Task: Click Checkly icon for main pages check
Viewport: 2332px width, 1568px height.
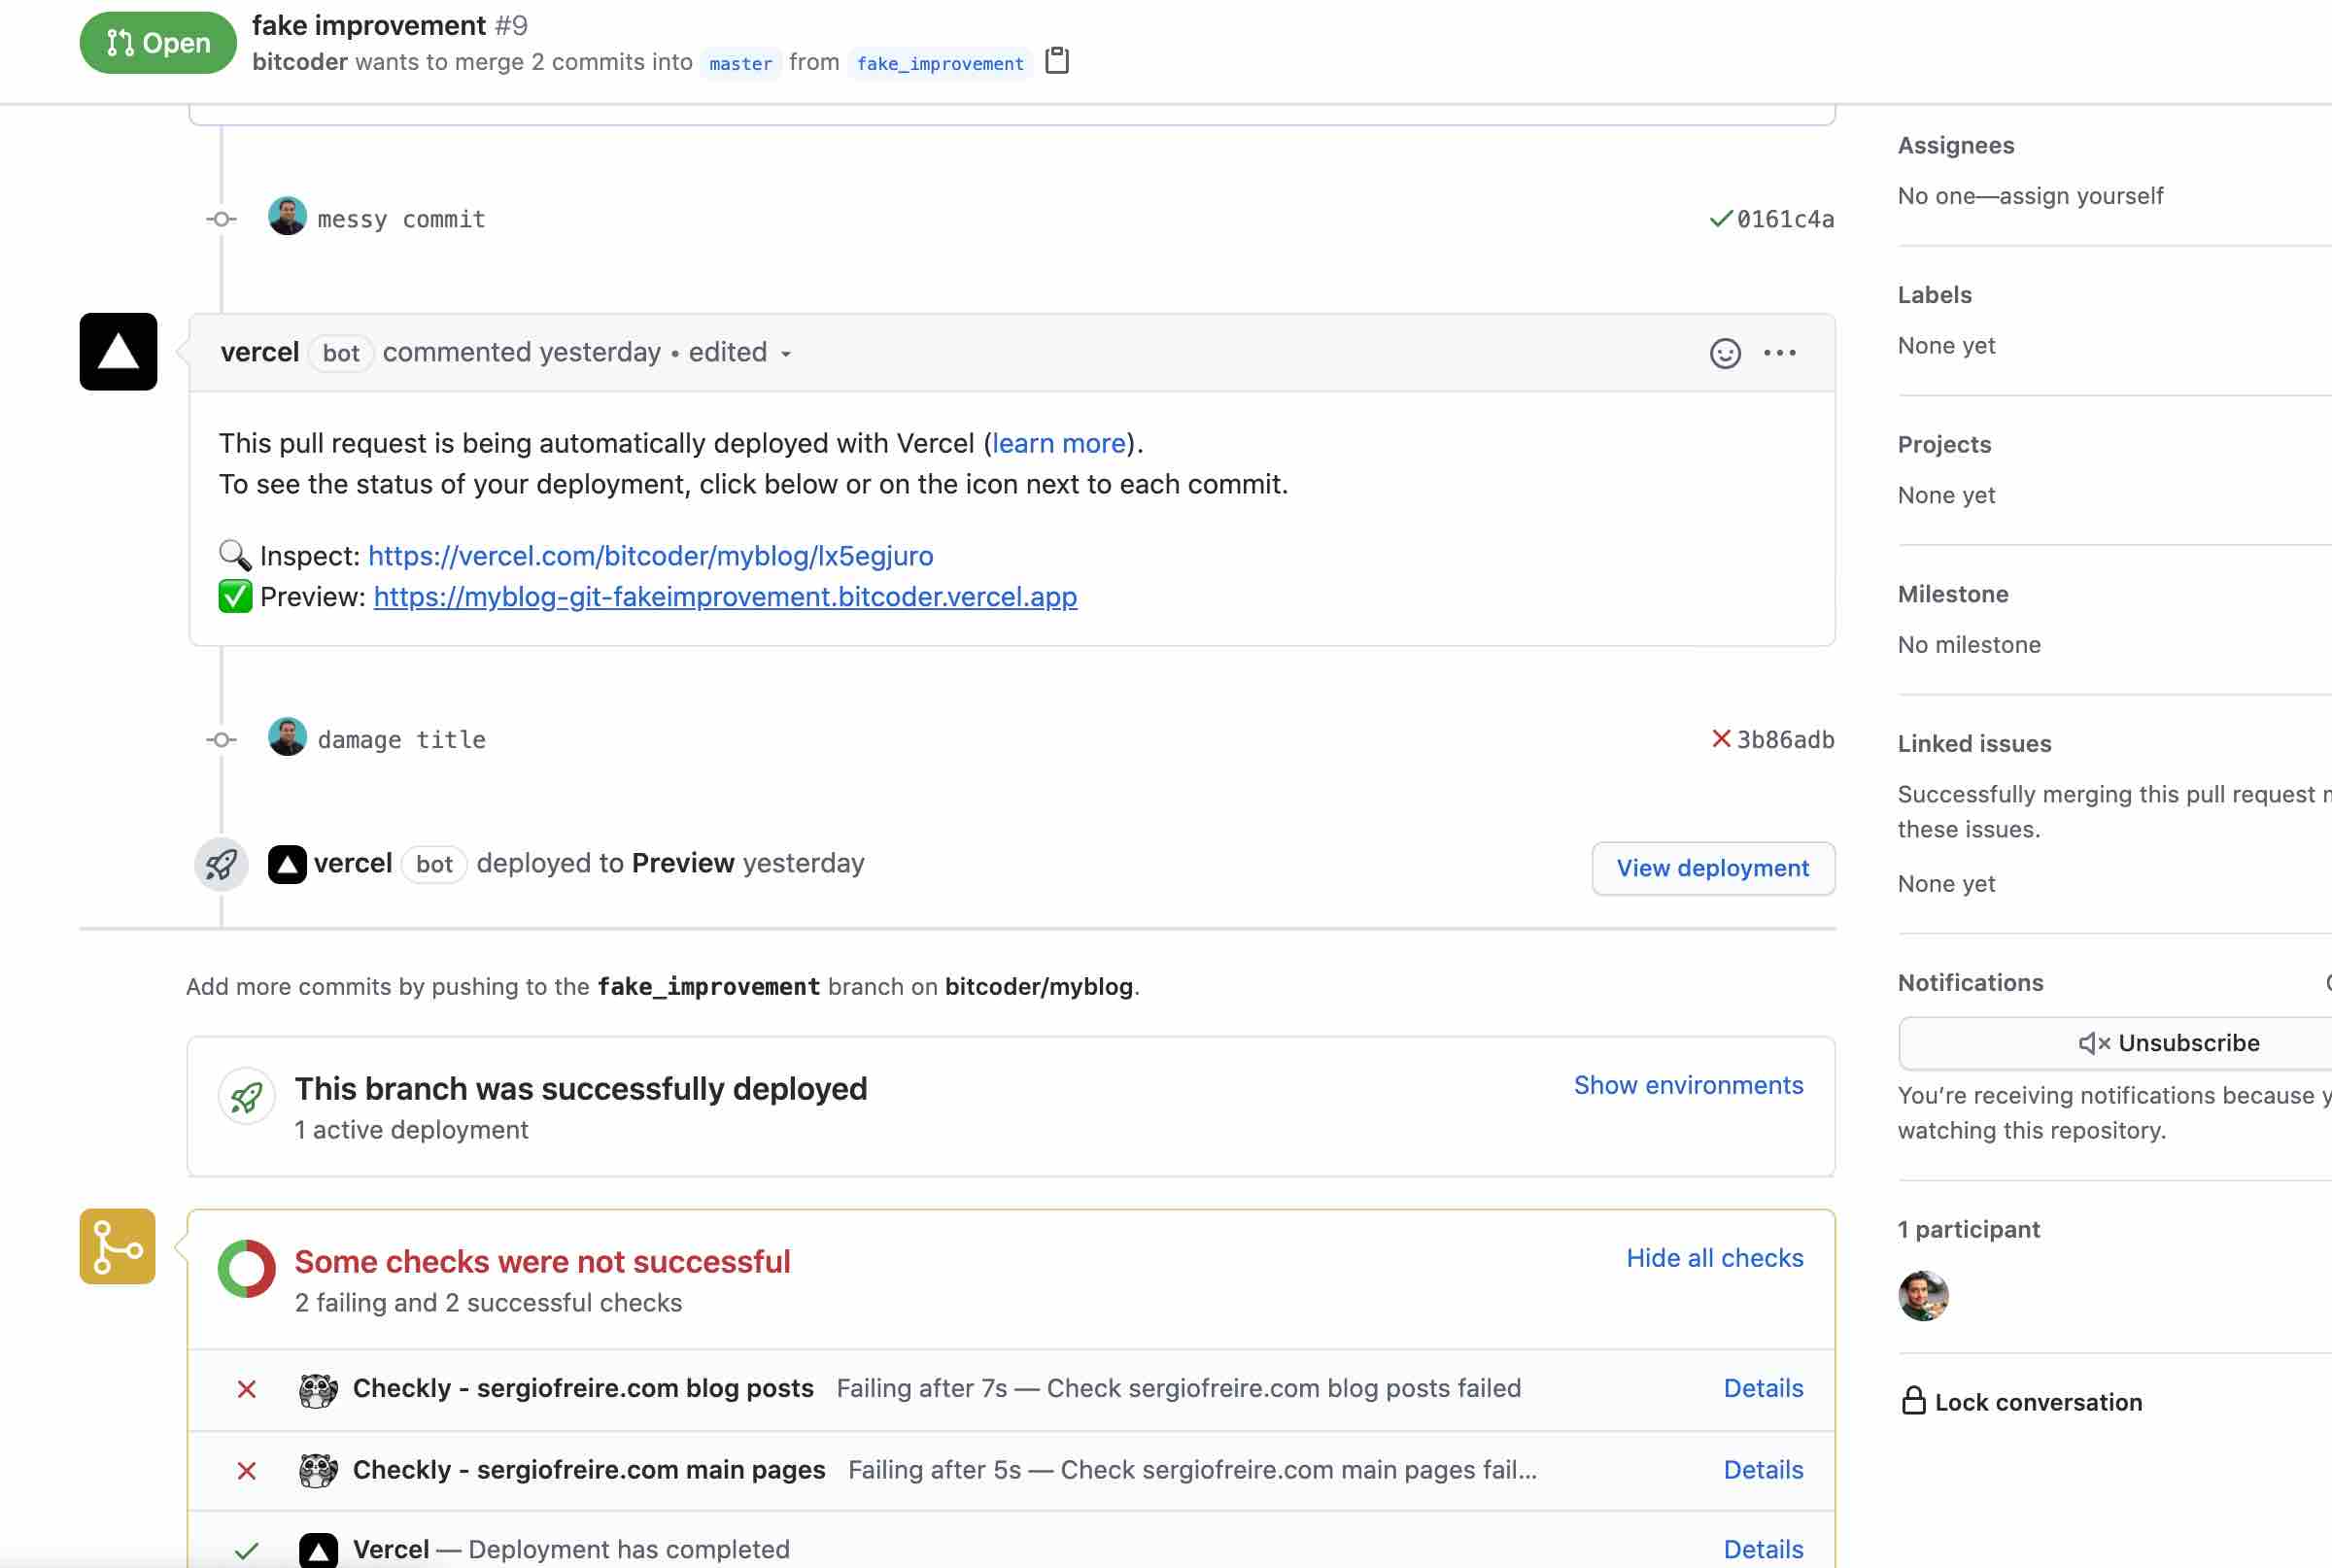Action: [318, 1471]
